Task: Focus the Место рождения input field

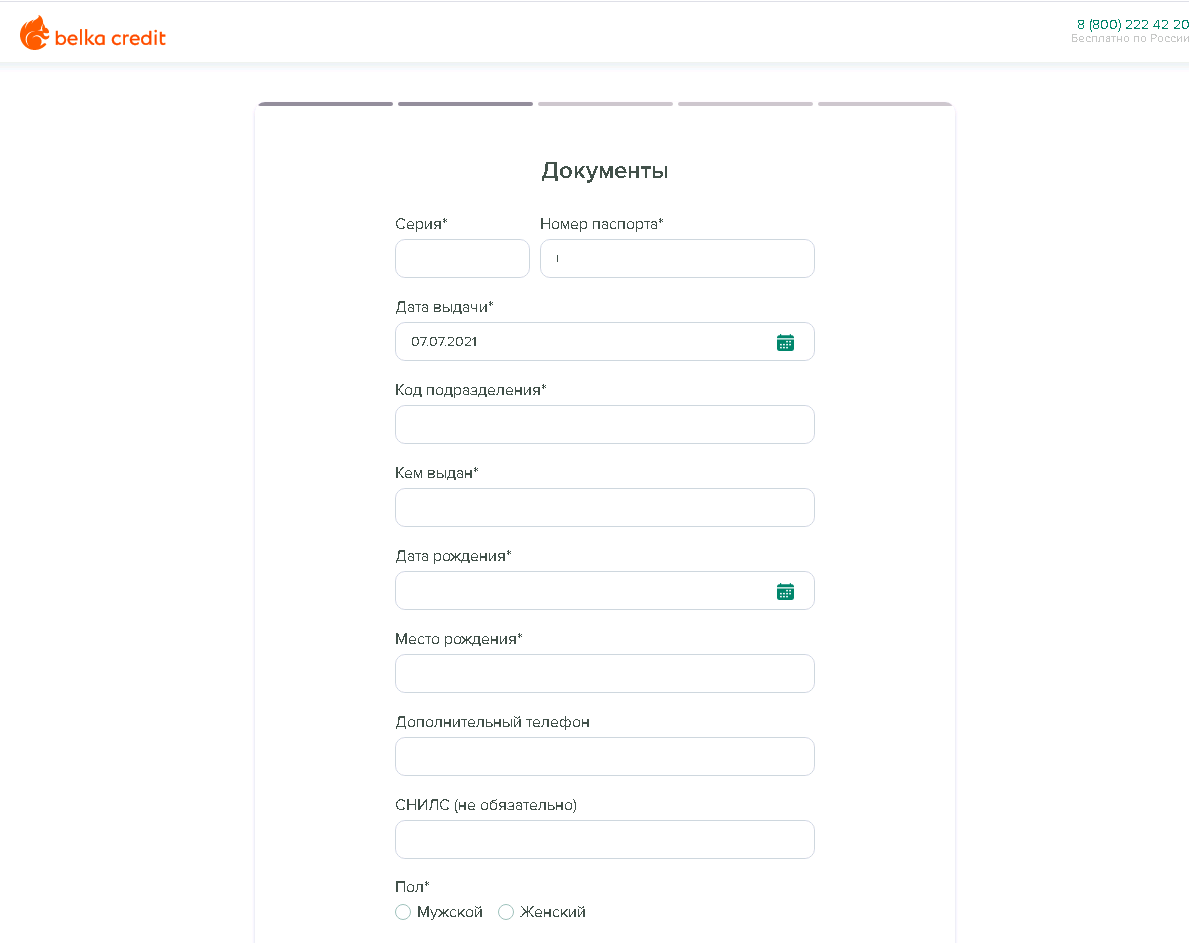Action: (604, 673)
